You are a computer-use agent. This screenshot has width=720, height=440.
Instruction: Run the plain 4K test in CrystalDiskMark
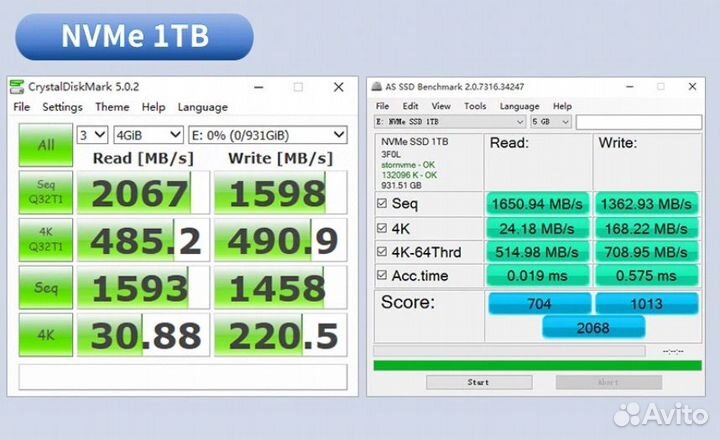pyautogui.click(x=45, y=335)
